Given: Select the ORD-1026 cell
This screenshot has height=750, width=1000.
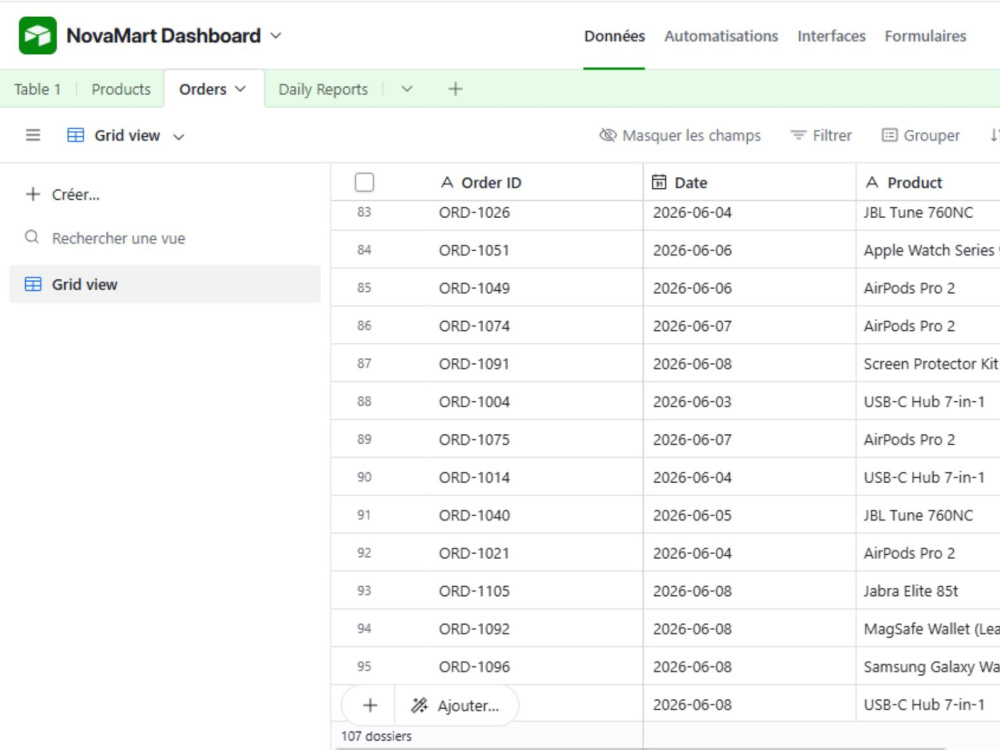Looking at the screenshot, I should 537,213.
